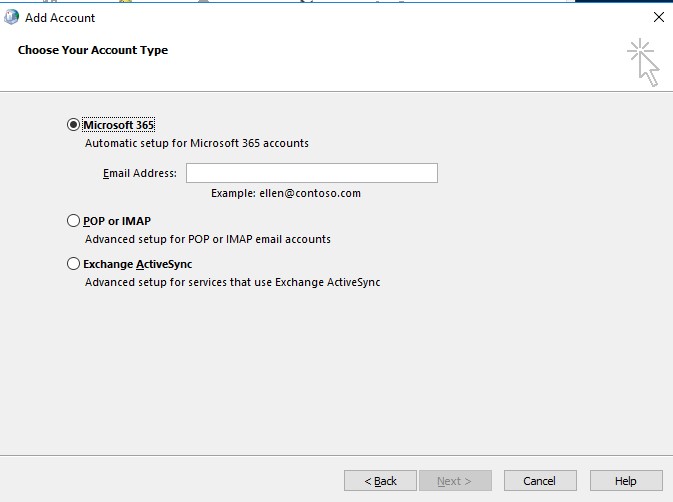Go back with the Back button
The image size is (673, 502).
(x=380, y=481)
